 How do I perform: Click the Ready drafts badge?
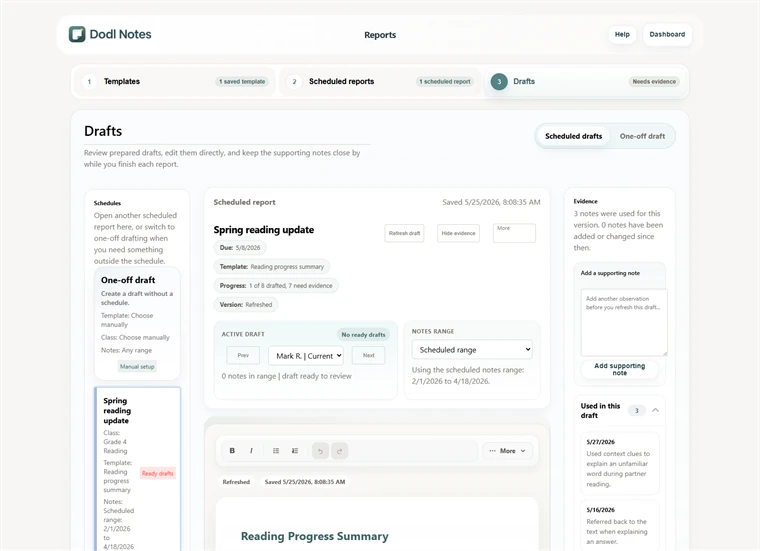(158, 473)
